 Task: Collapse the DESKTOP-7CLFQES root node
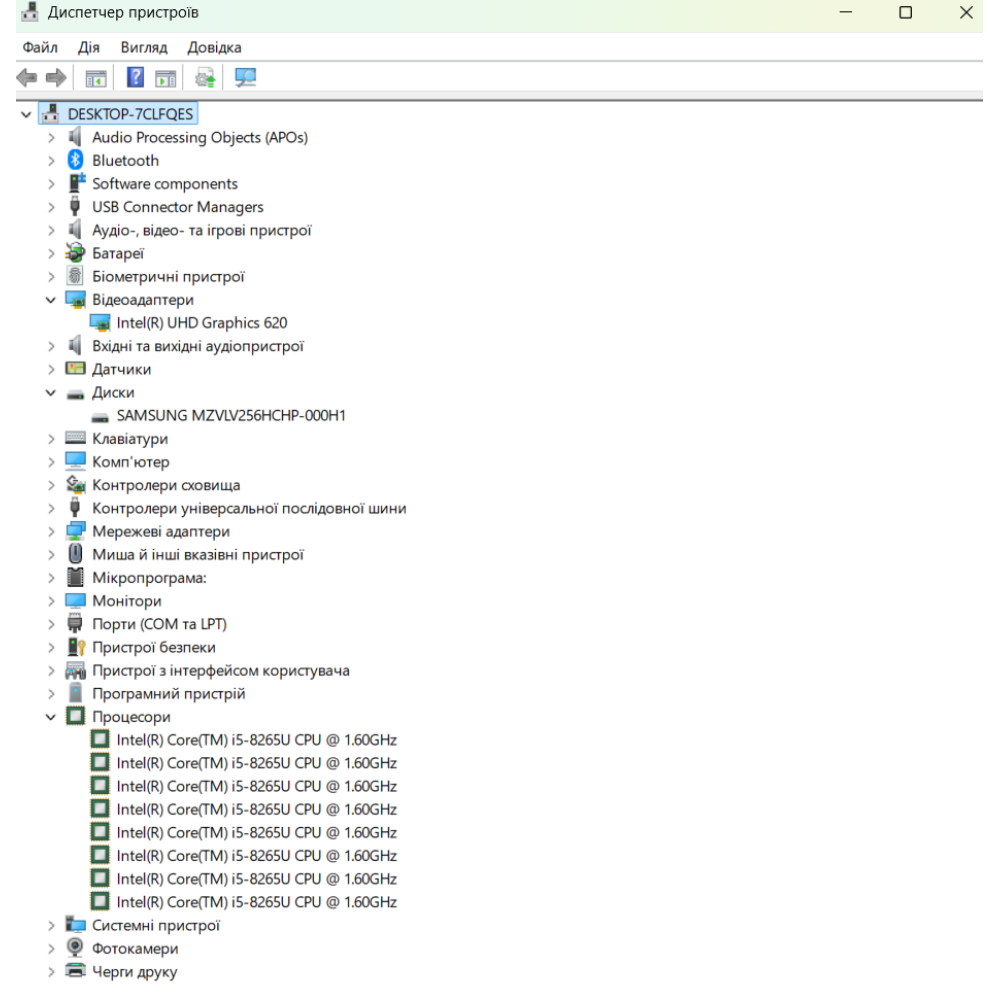[26, 114]
